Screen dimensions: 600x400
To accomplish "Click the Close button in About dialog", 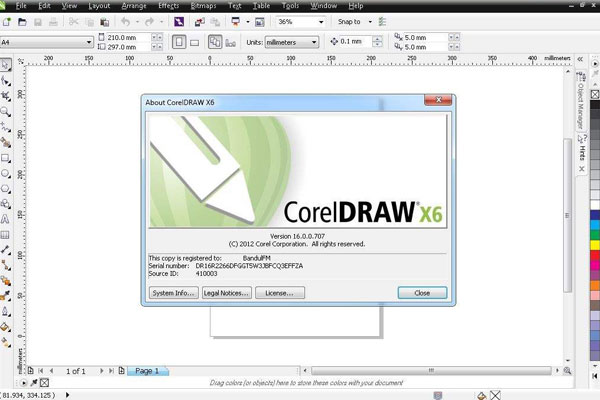I will (422, 293).
